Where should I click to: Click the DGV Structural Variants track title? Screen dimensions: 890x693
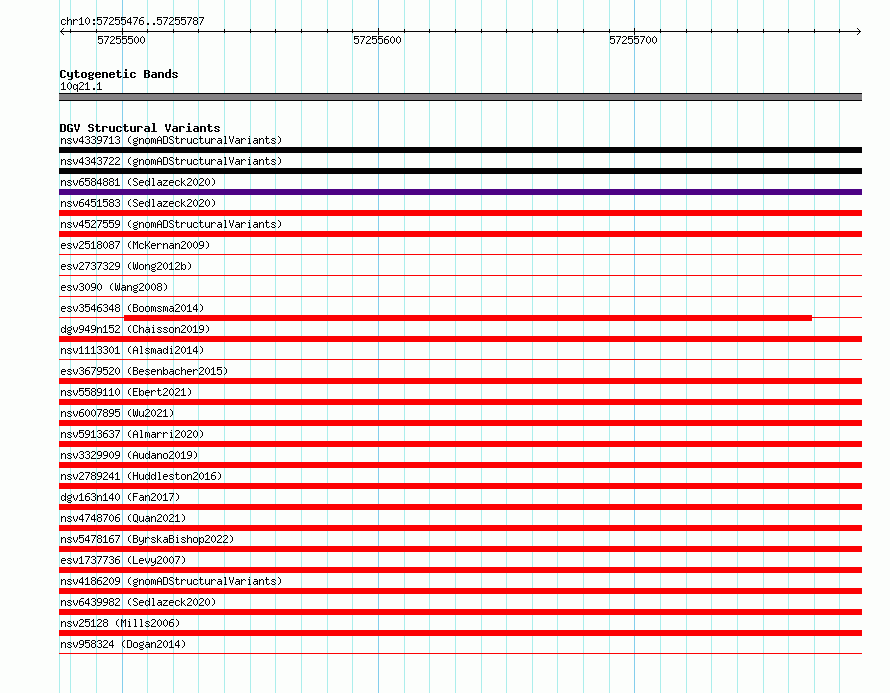(x=140, y=128)
